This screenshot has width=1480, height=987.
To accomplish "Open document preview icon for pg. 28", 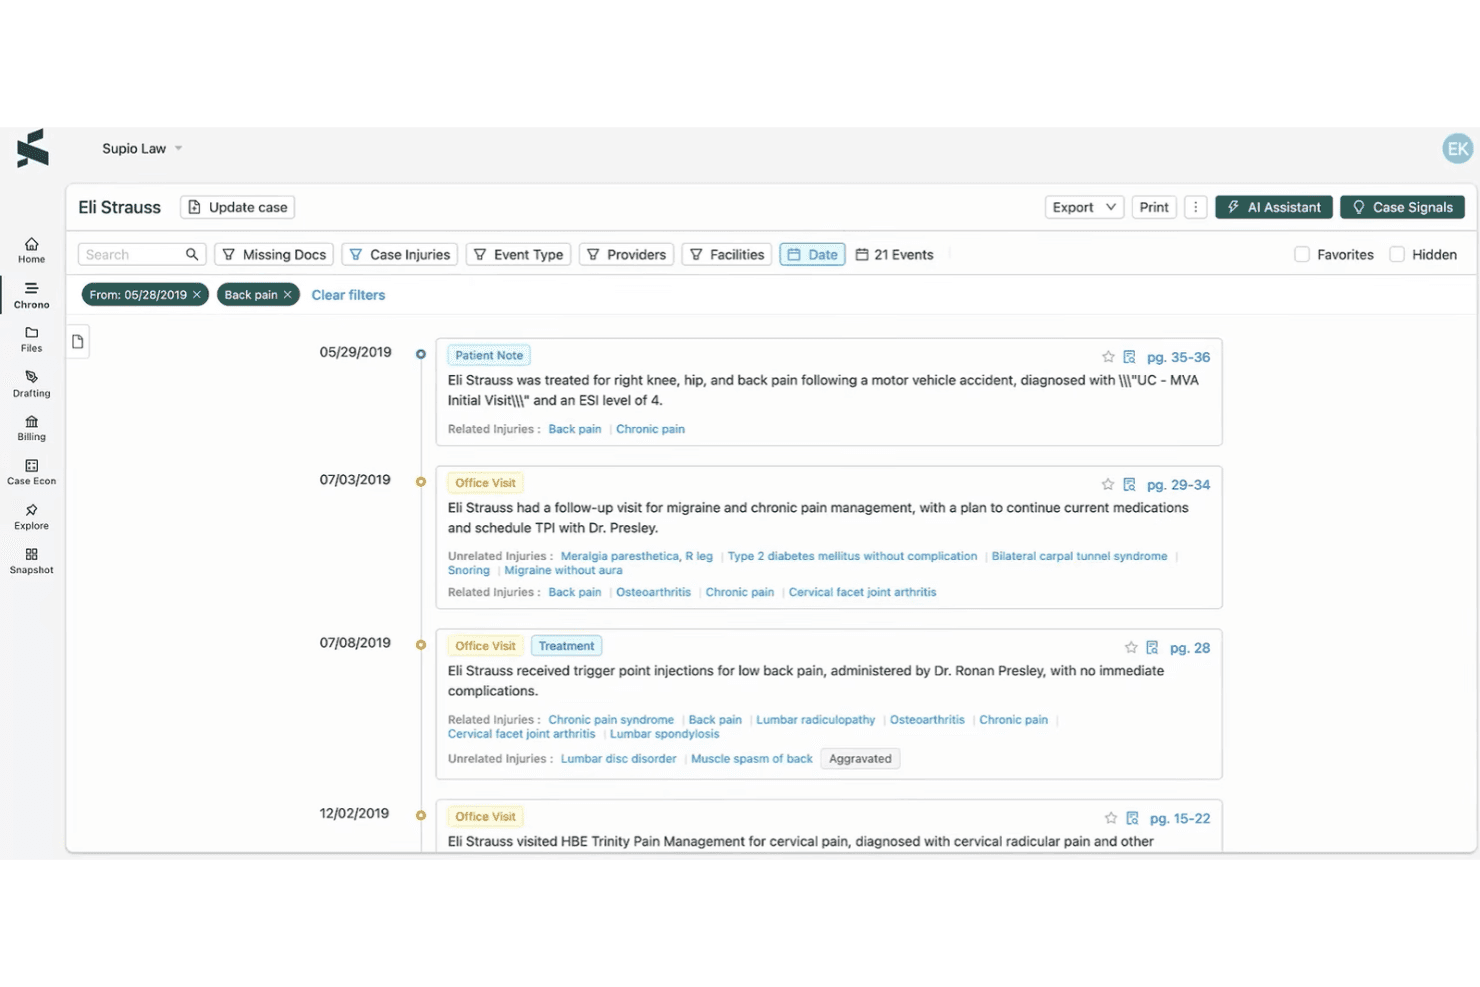I will coord(1152,648).
